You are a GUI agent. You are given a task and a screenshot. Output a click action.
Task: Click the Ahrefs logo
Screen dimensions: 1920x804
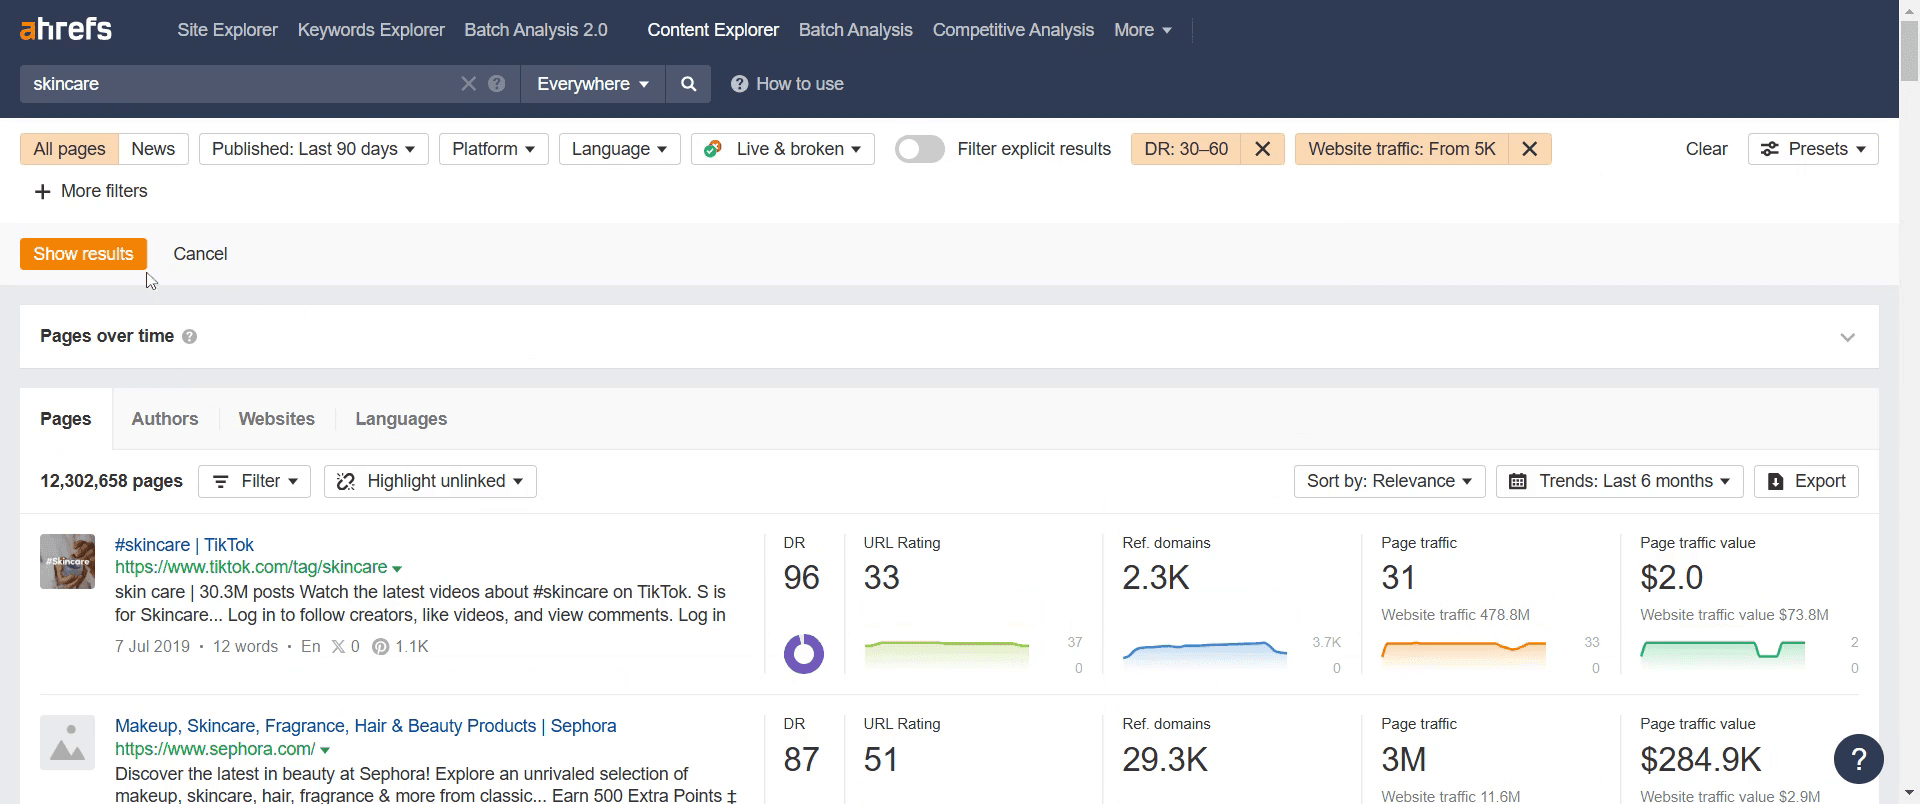pos(66,29)
